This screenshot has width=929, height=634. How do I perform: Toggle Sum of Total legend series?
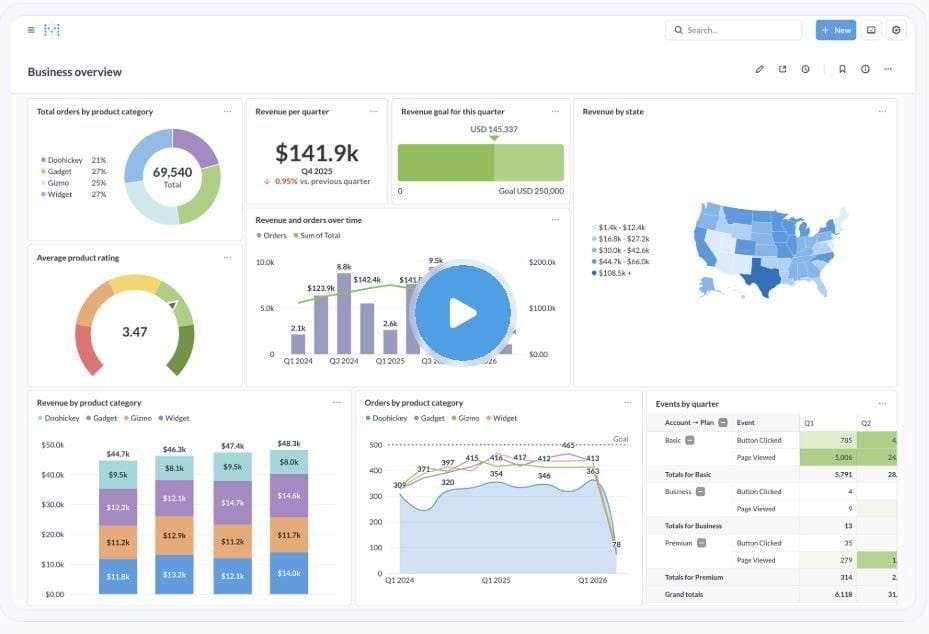(x=317, y=235)
